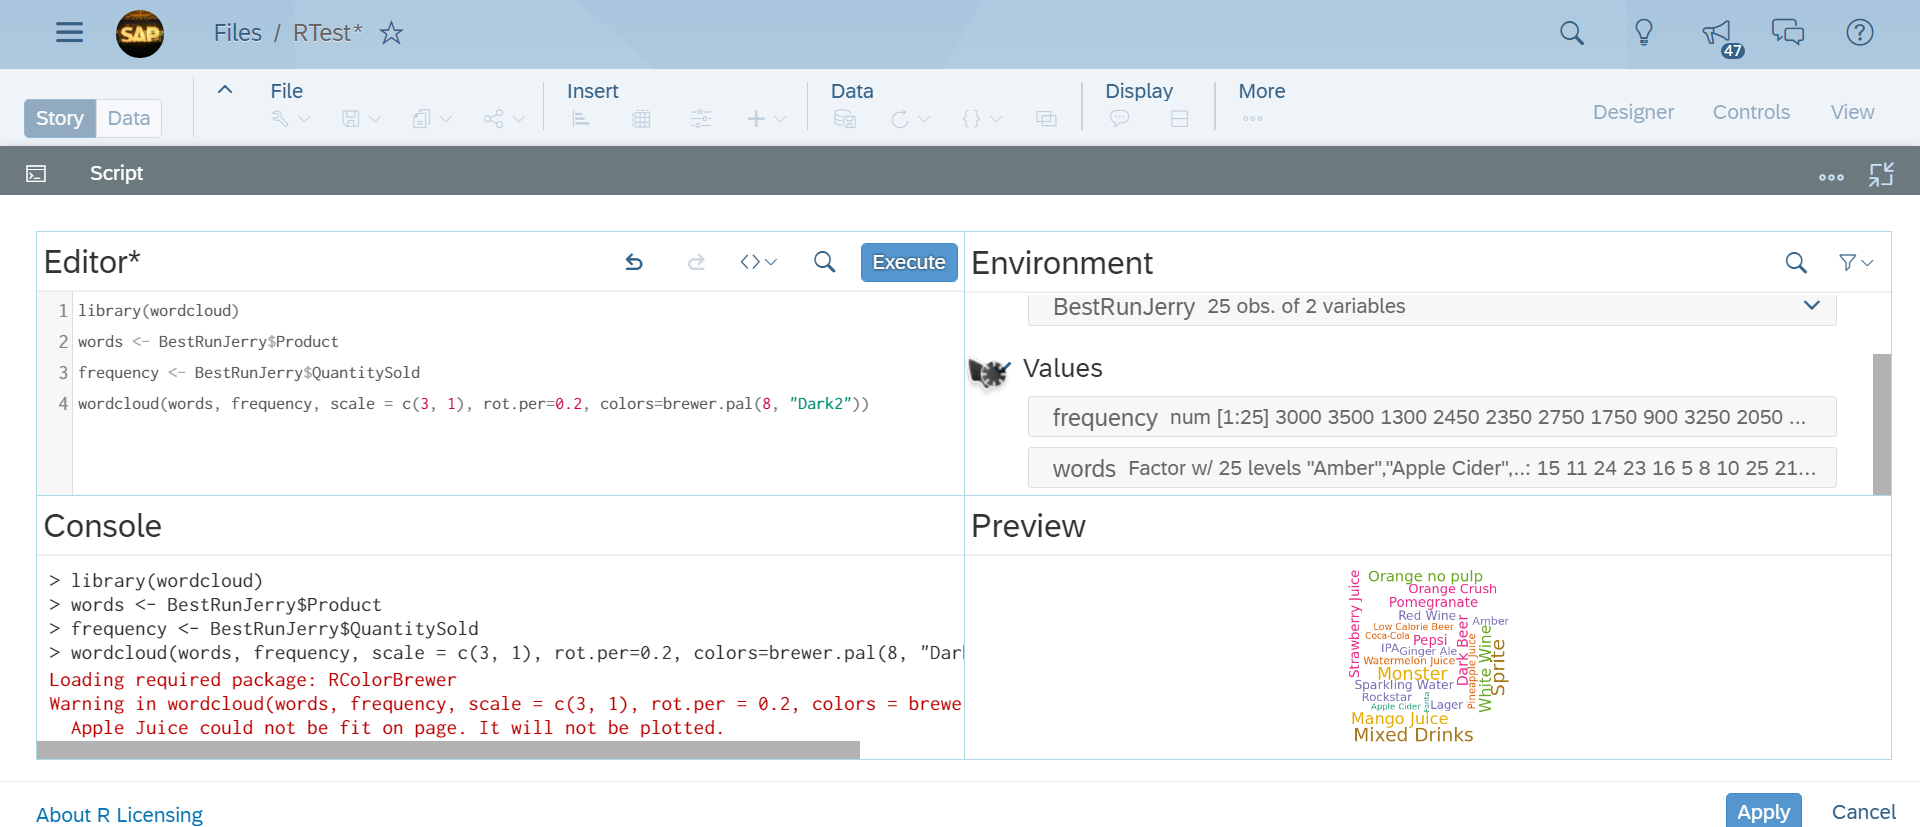Mark RTest as favorite with star
1920x827 pixels.
391,33
